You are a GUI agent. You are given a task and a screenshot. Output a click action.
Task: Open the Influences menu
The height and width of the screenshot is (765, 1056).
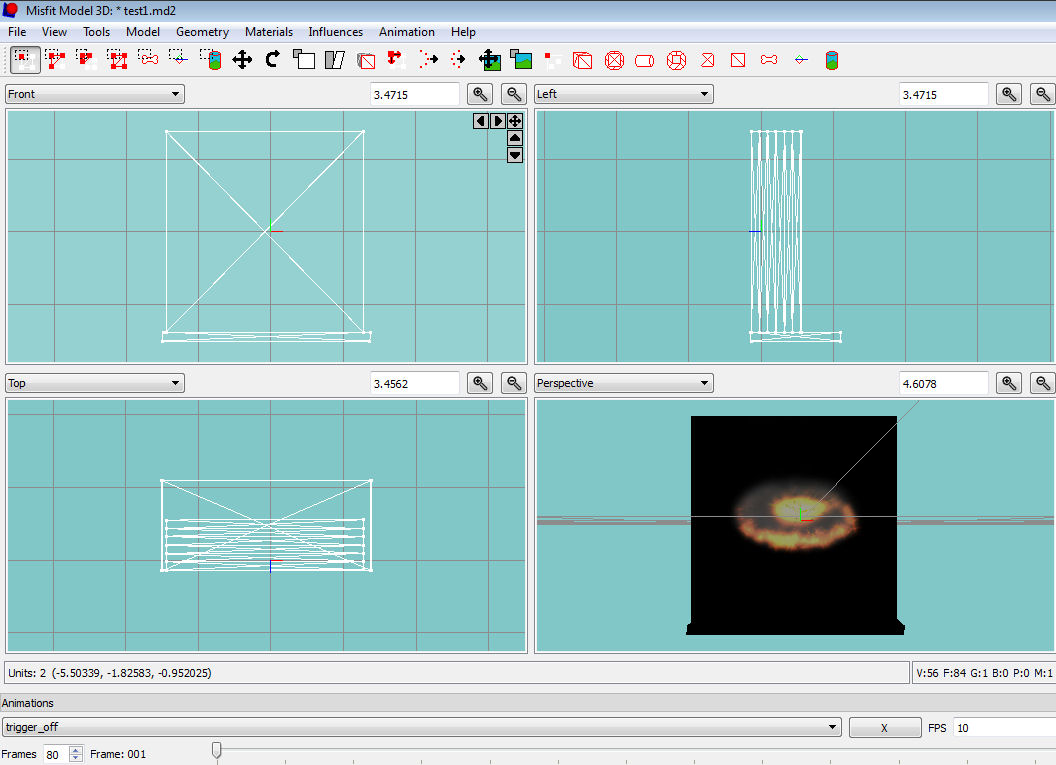pos(335,32)
